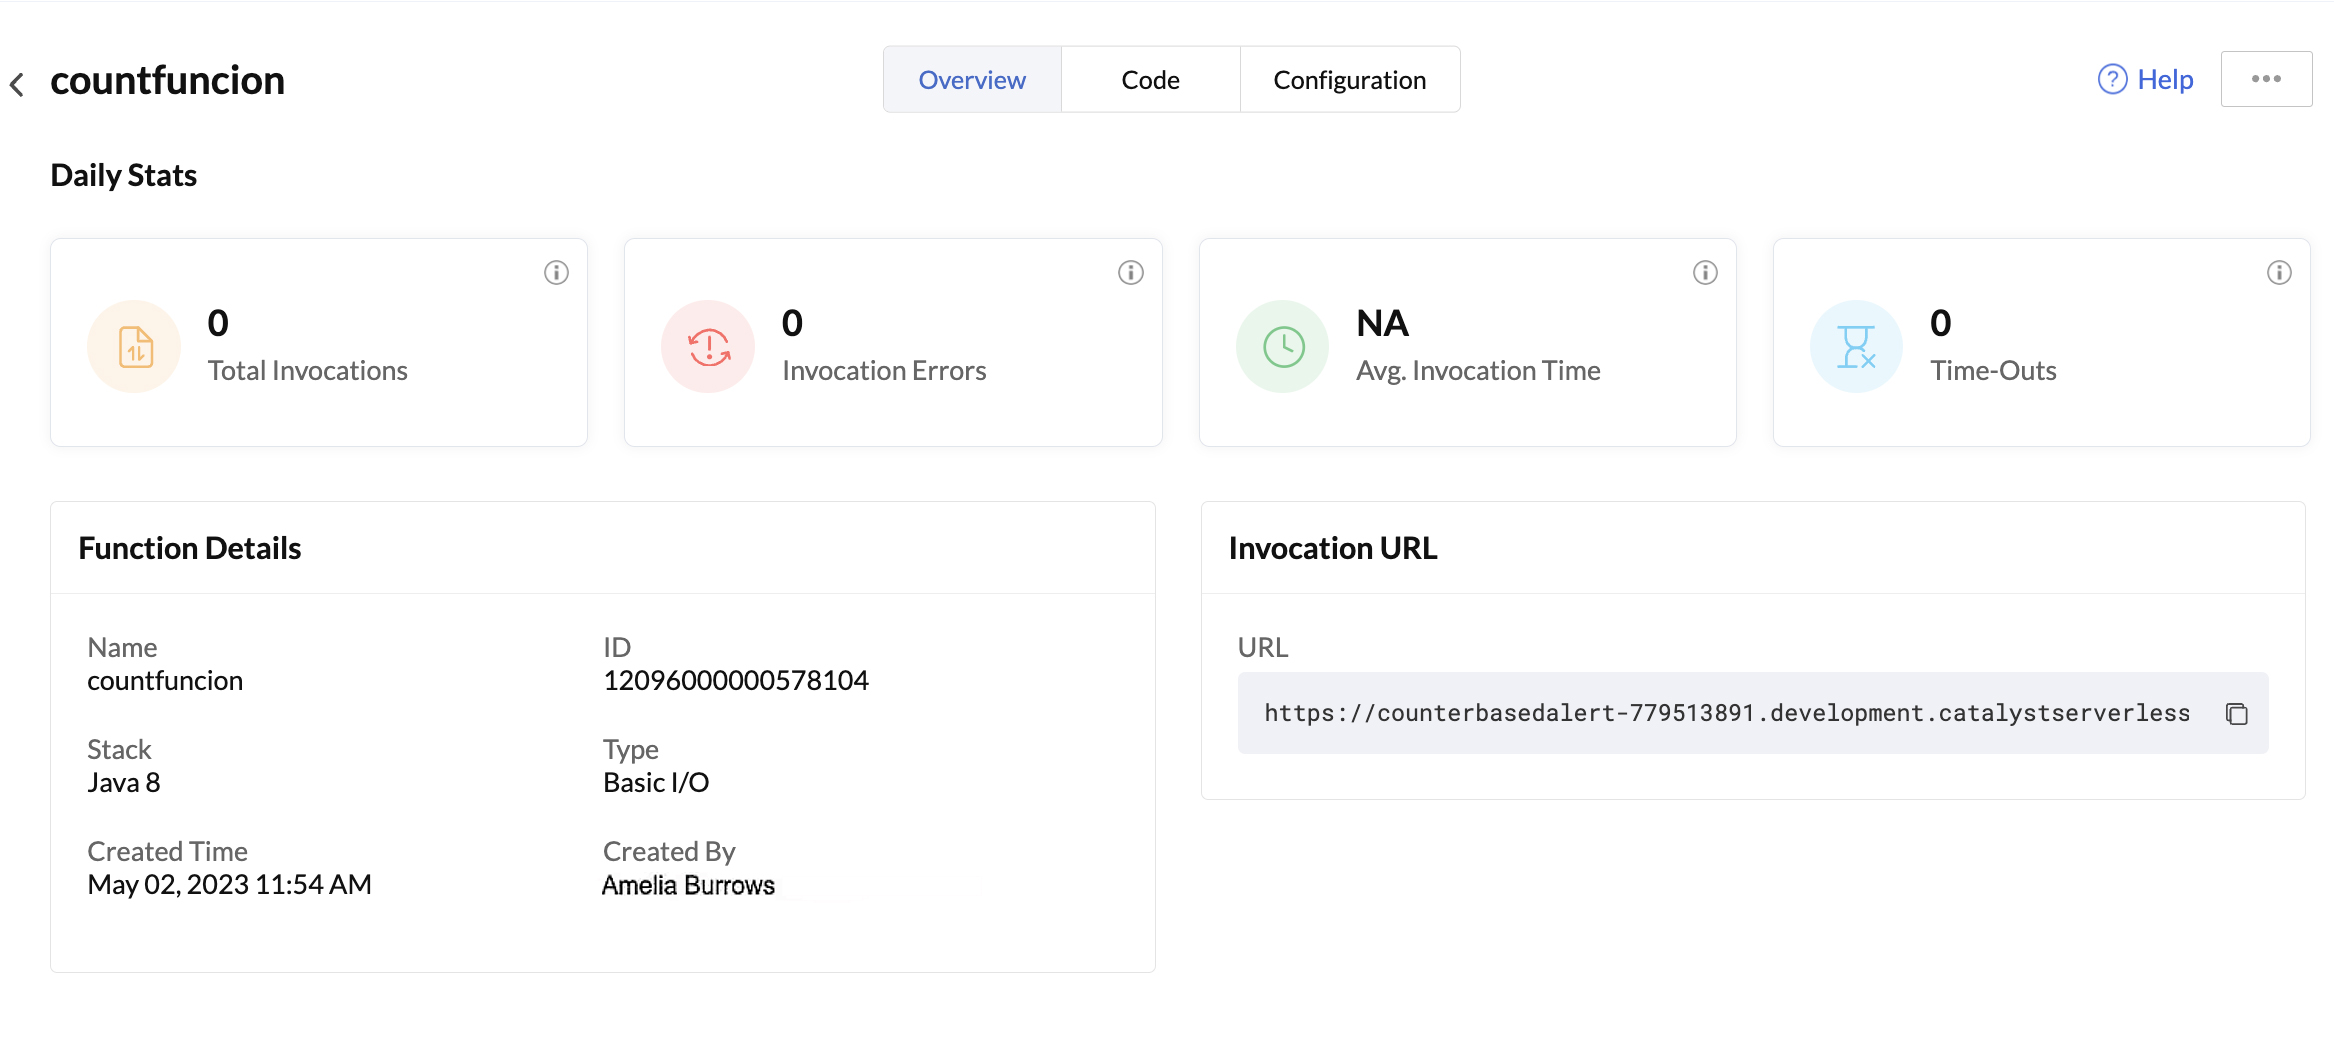Click the function ID value 12096000000578104
The height and width of the screenshot is (1050, 2334).
click(735, 681)
